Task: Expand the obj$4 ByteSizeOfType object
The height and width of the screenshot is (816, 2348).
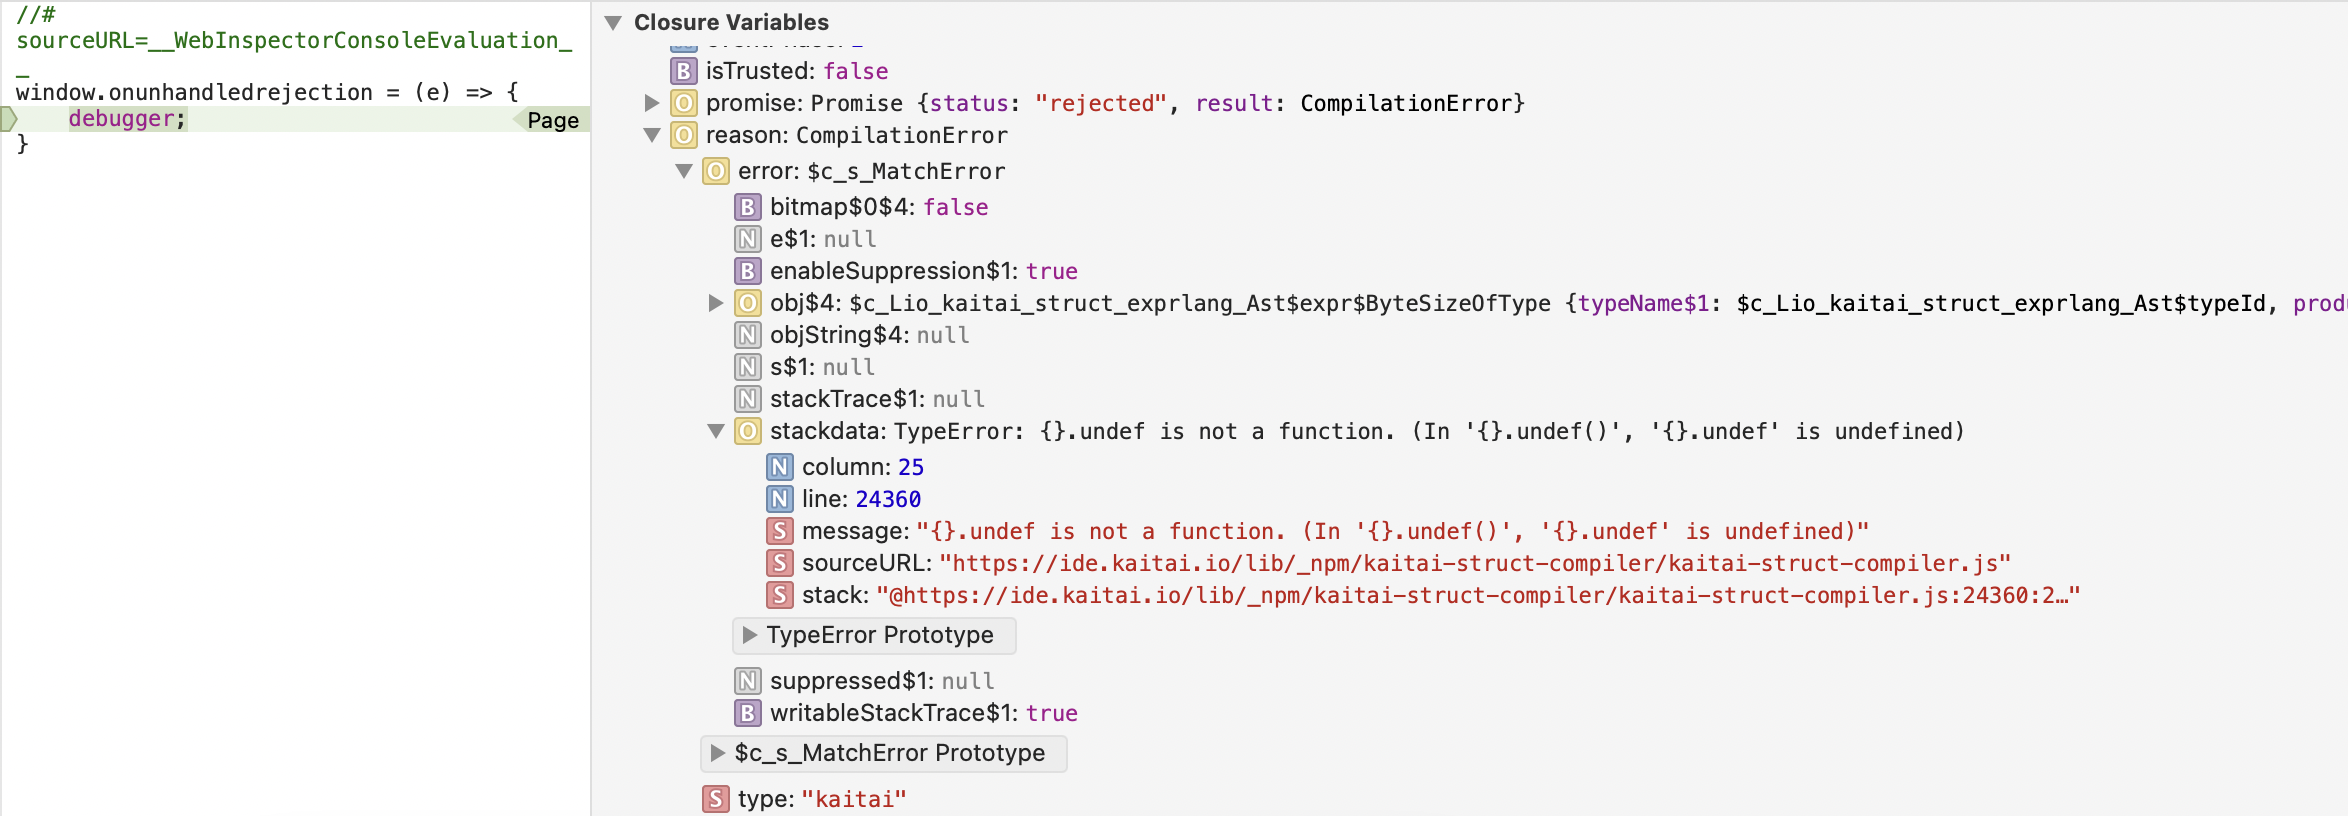Action: [x=715, y=302]
